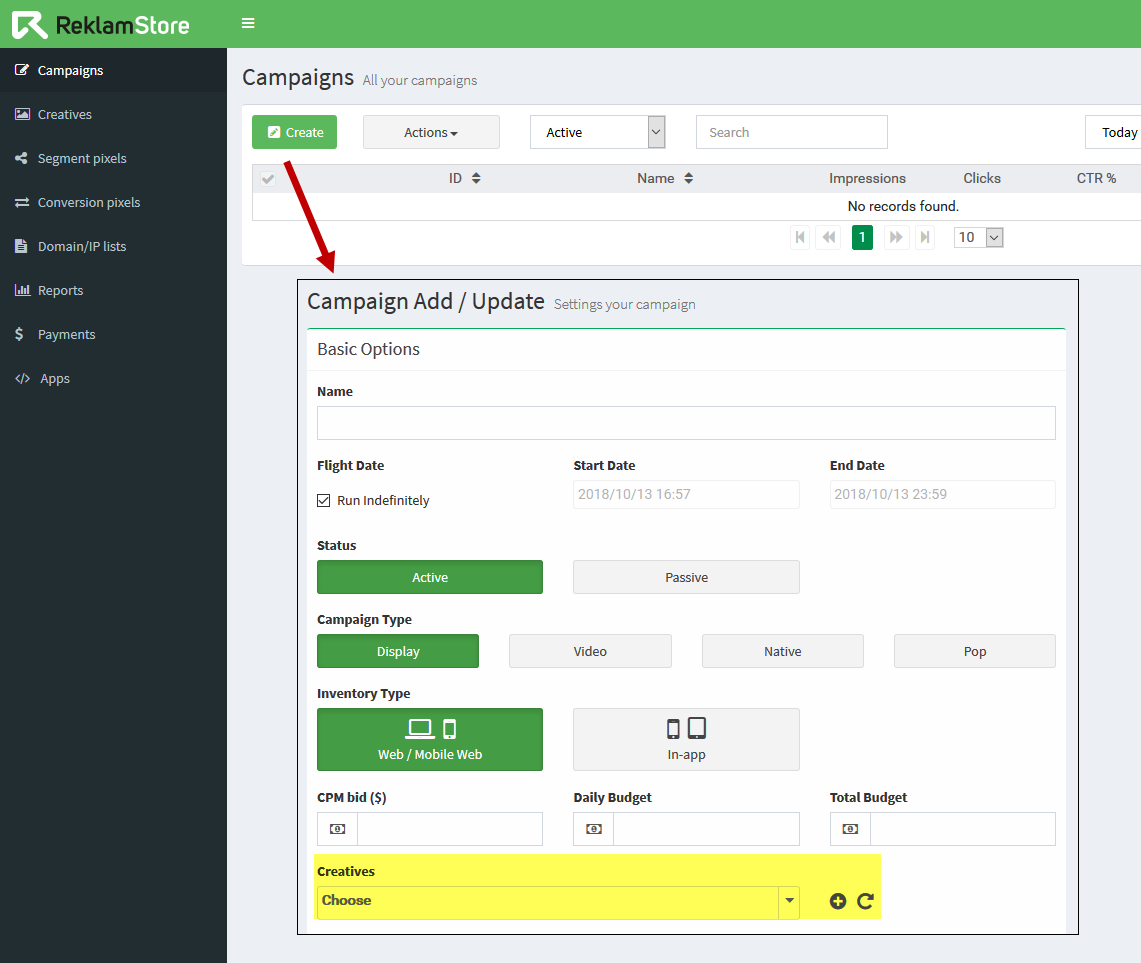Open the Creatives Choose dropdown
This screenshot has width=1141, height=963.
click(558, 901)
